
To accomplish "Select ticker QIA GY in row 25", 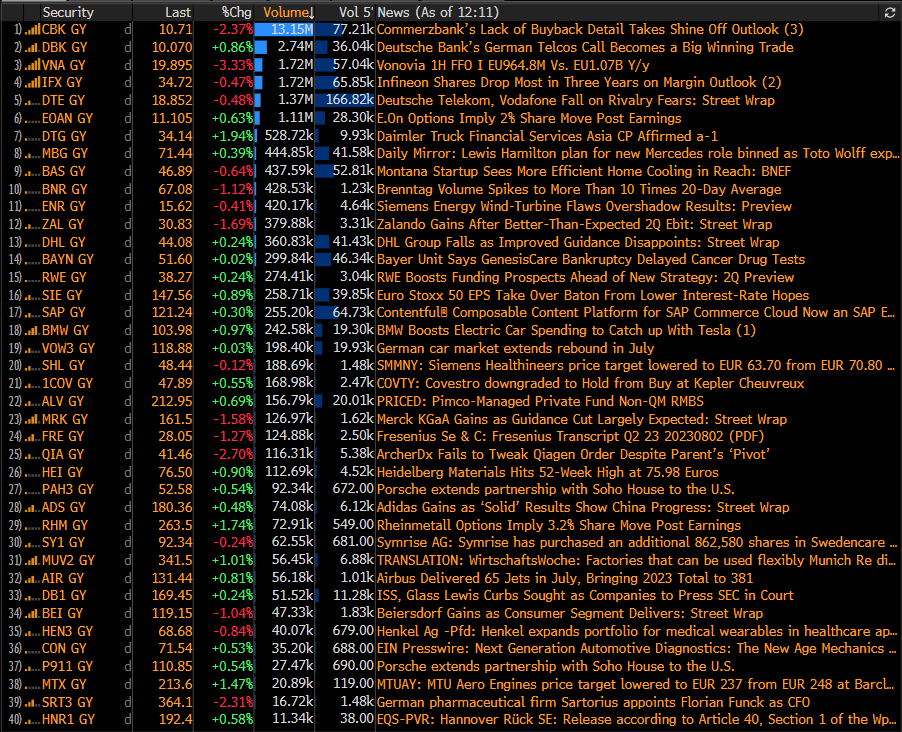I will pyautogui.click(x=63, y=455).
